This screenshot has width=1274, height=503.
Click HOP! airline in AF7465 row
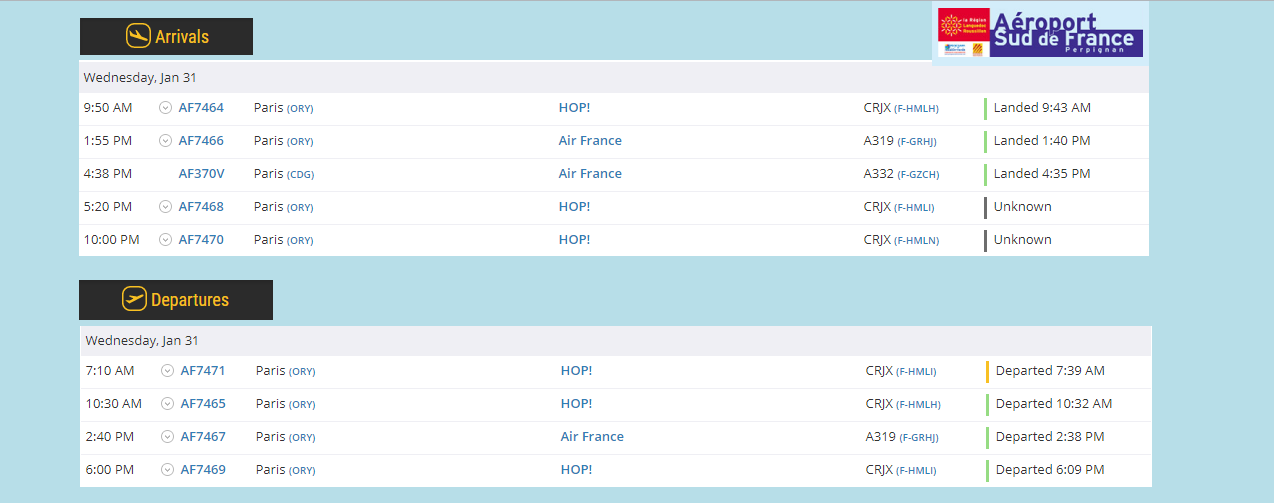(576, 404)
